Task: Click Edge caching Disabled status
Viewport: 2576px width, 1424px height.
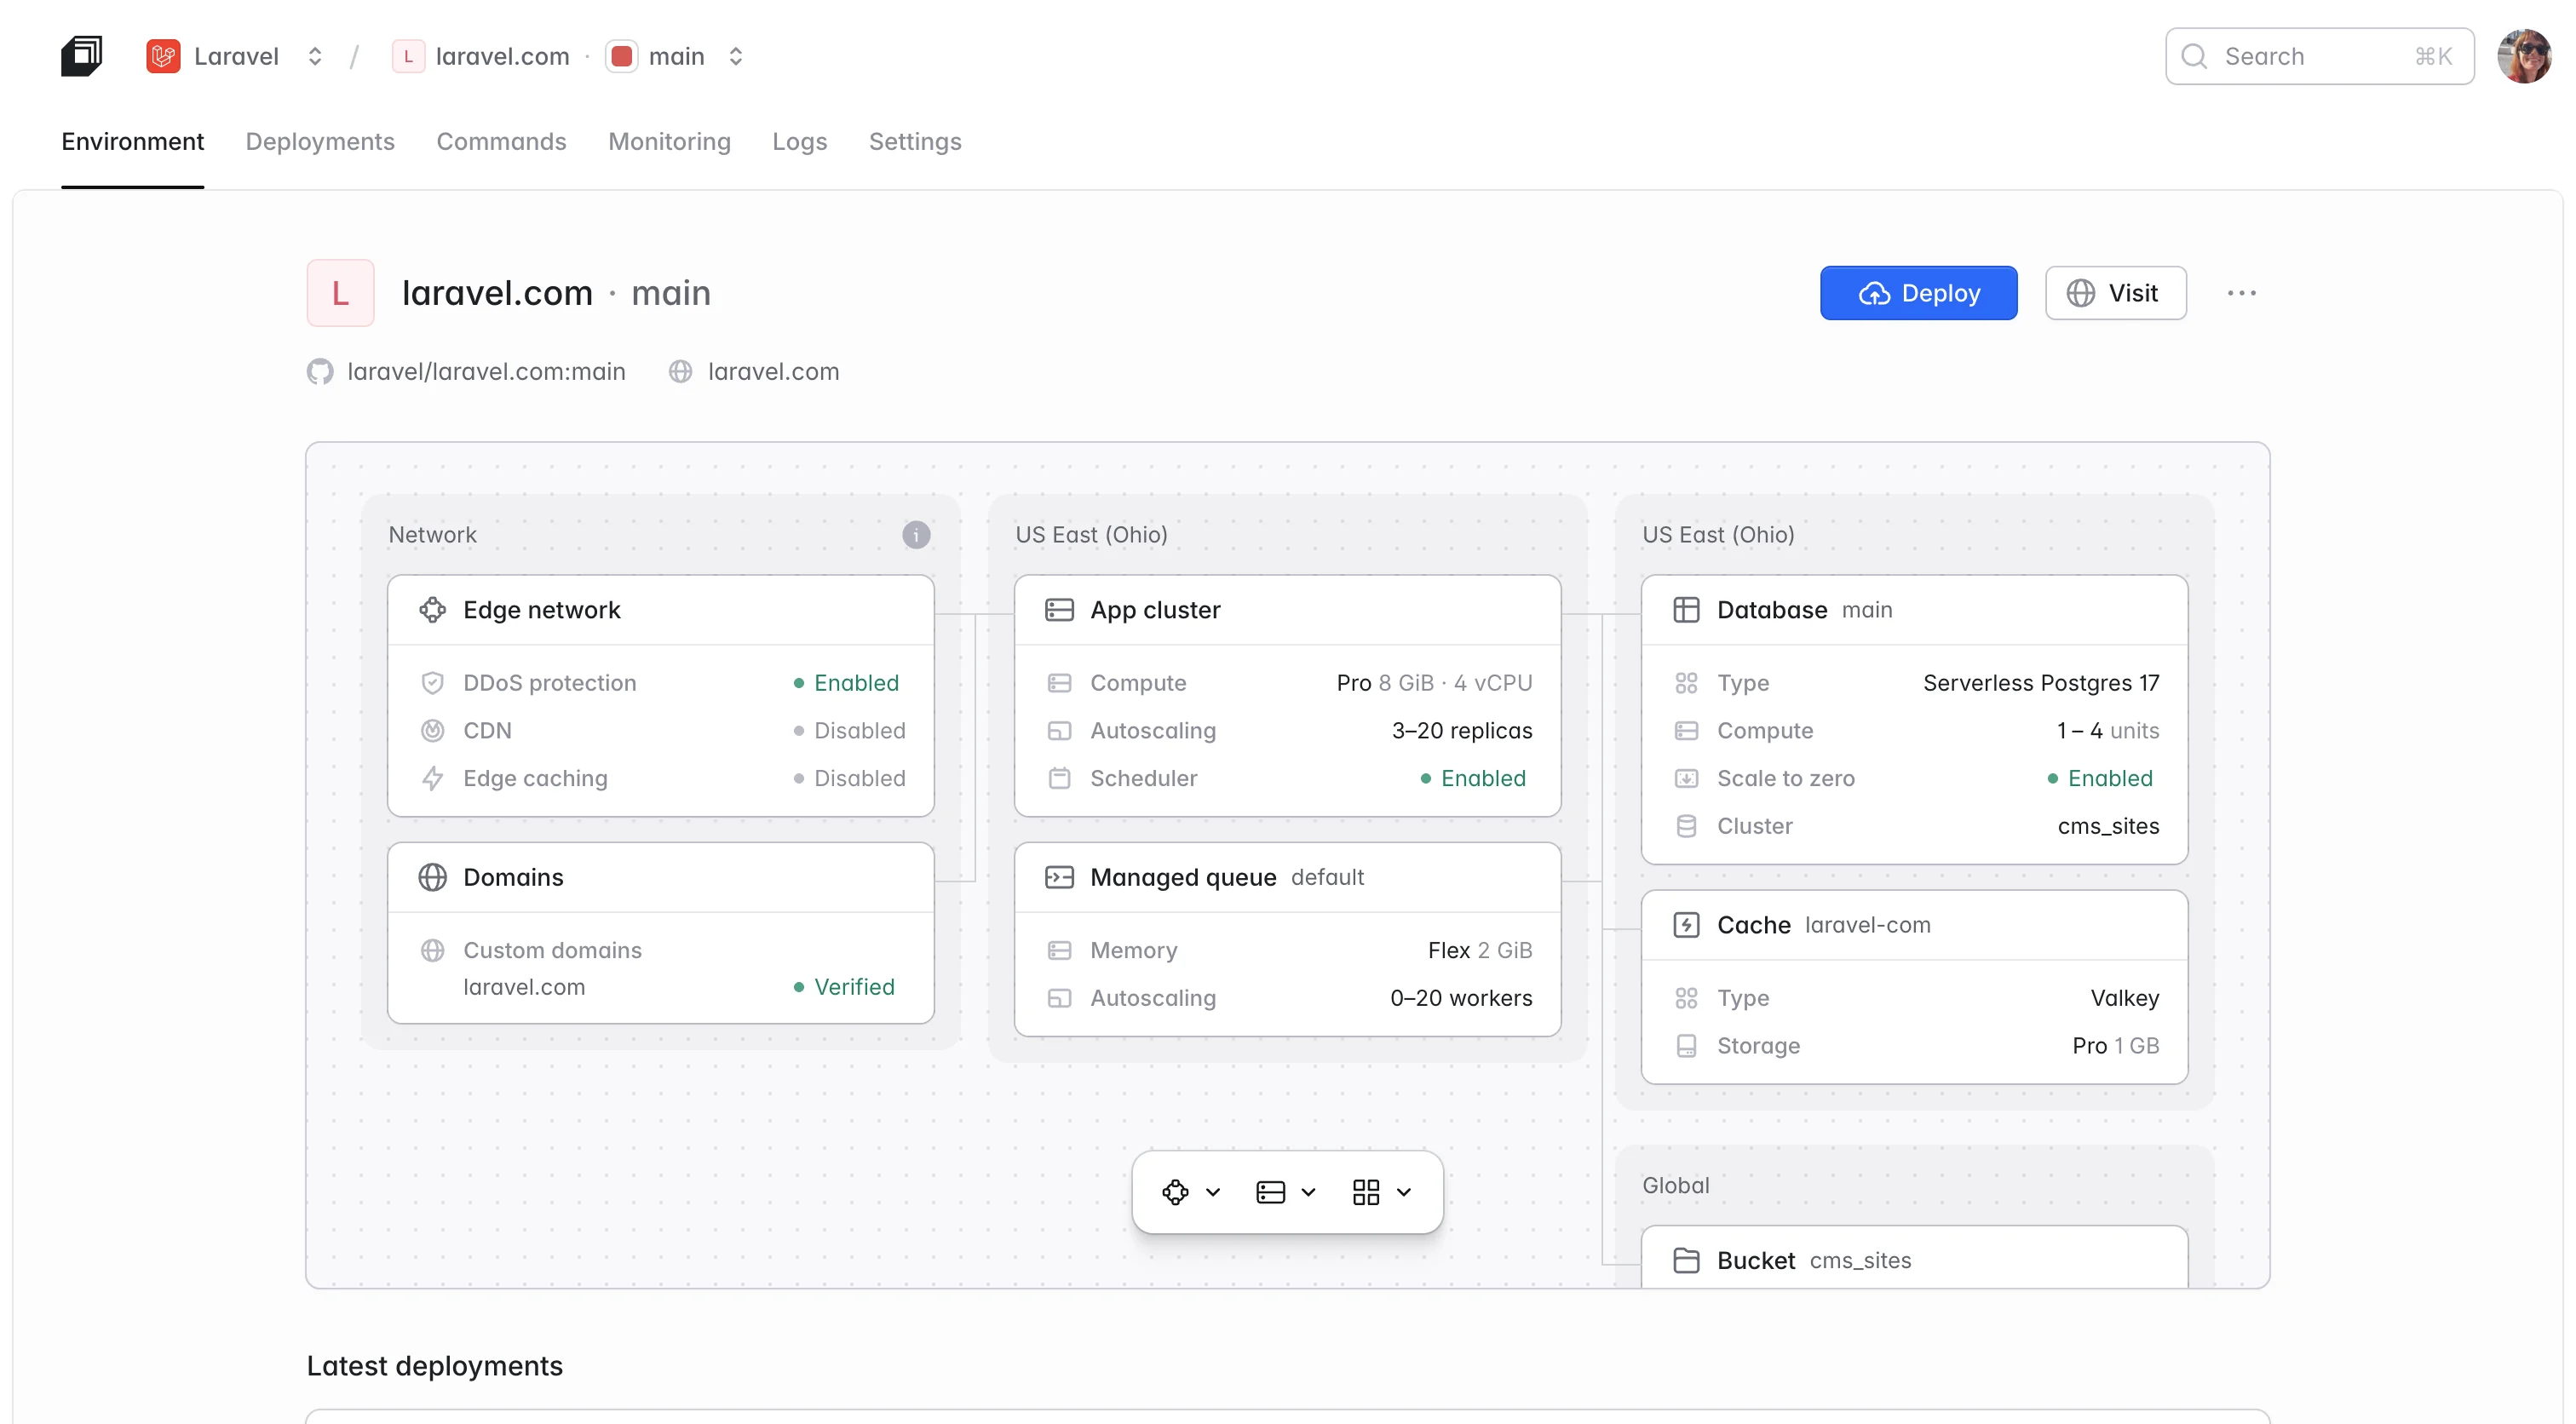Action: 849,779
